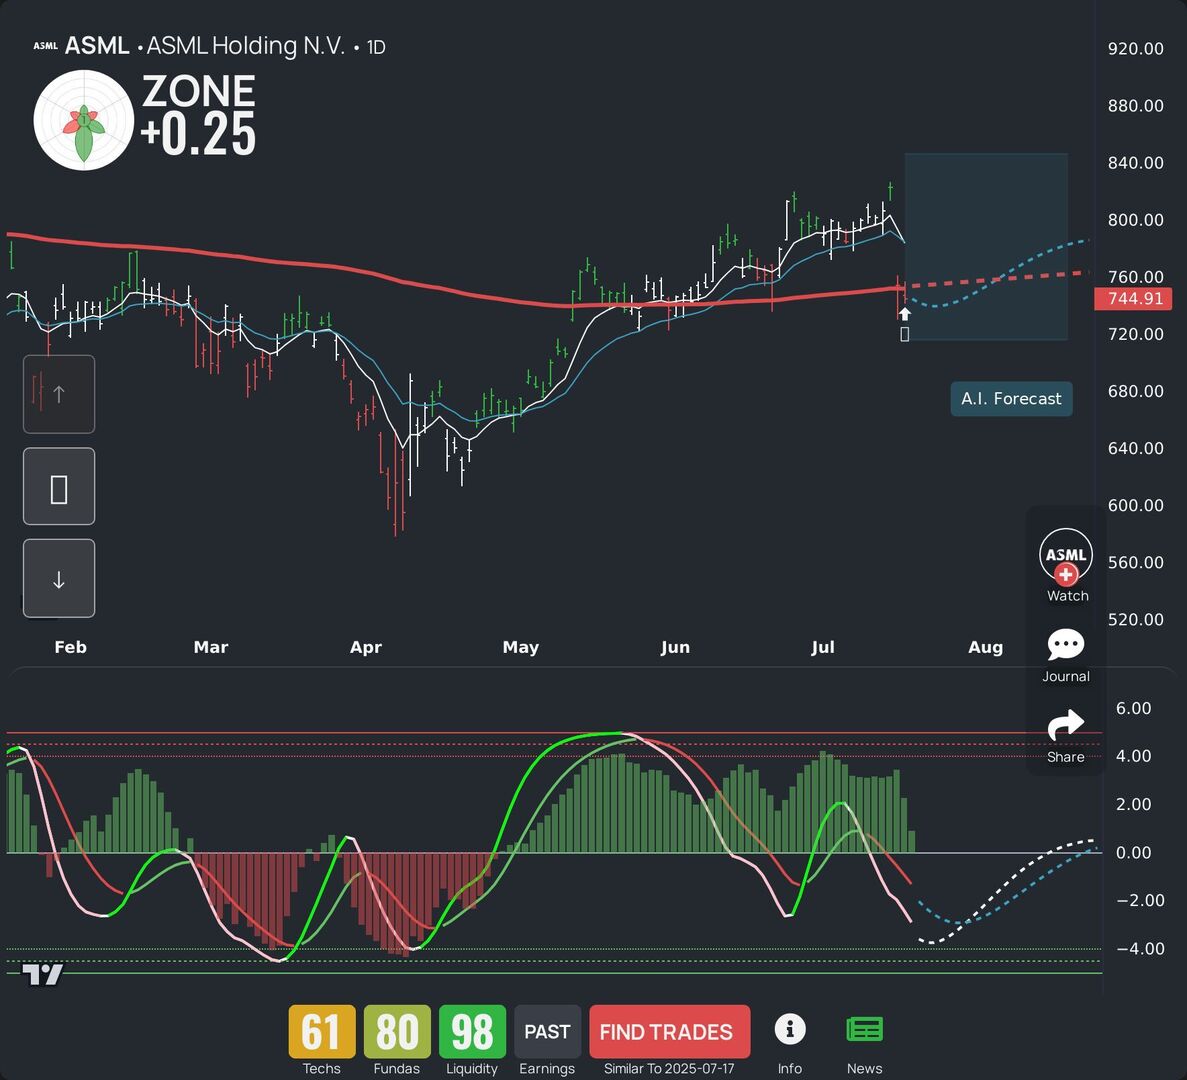Open the Journal speech bubble icon
1187x1080 pixels.
pyautogui.click(x=1066, y=645)
